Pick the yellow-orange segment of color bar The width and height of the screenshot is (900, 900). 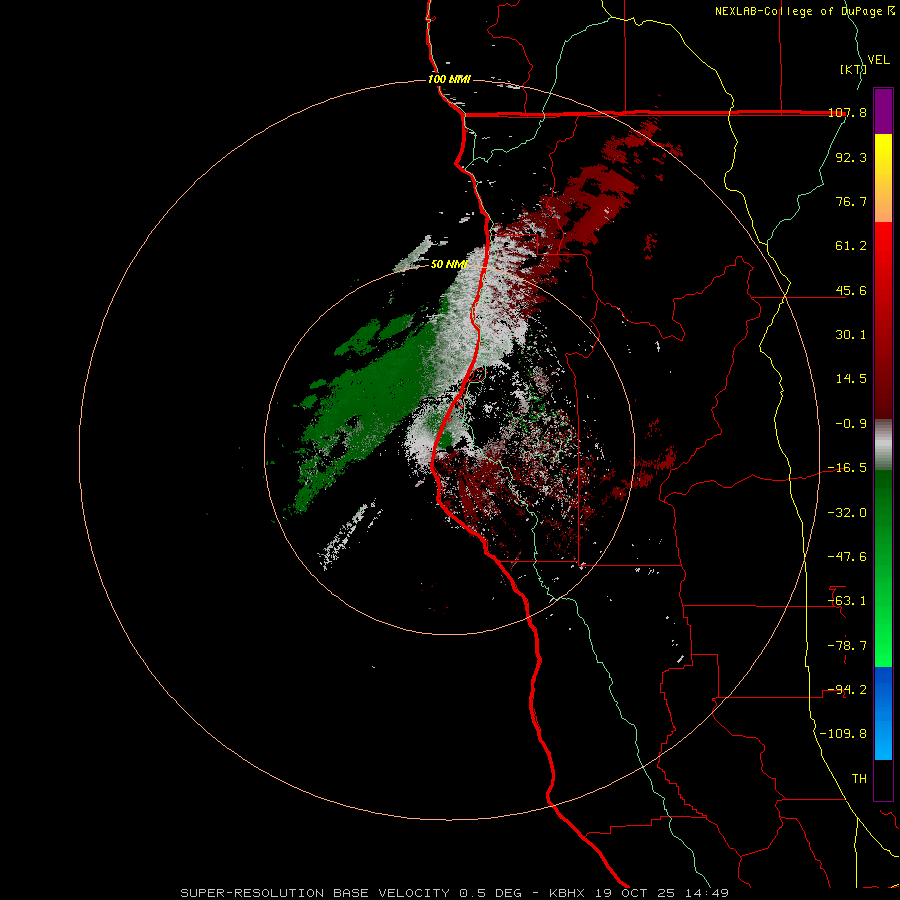point(883,178)
